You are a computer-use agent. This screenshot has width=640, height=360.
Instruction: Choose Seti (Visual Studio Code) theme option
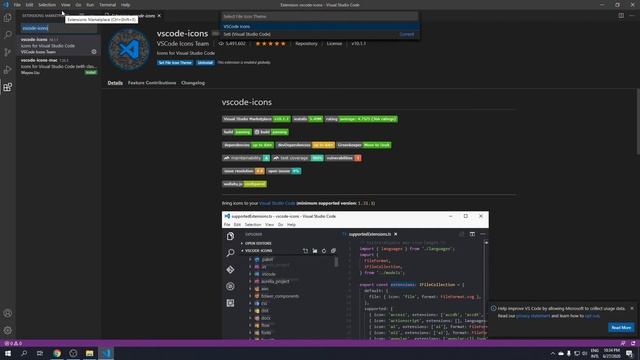(x=320, y=34)
